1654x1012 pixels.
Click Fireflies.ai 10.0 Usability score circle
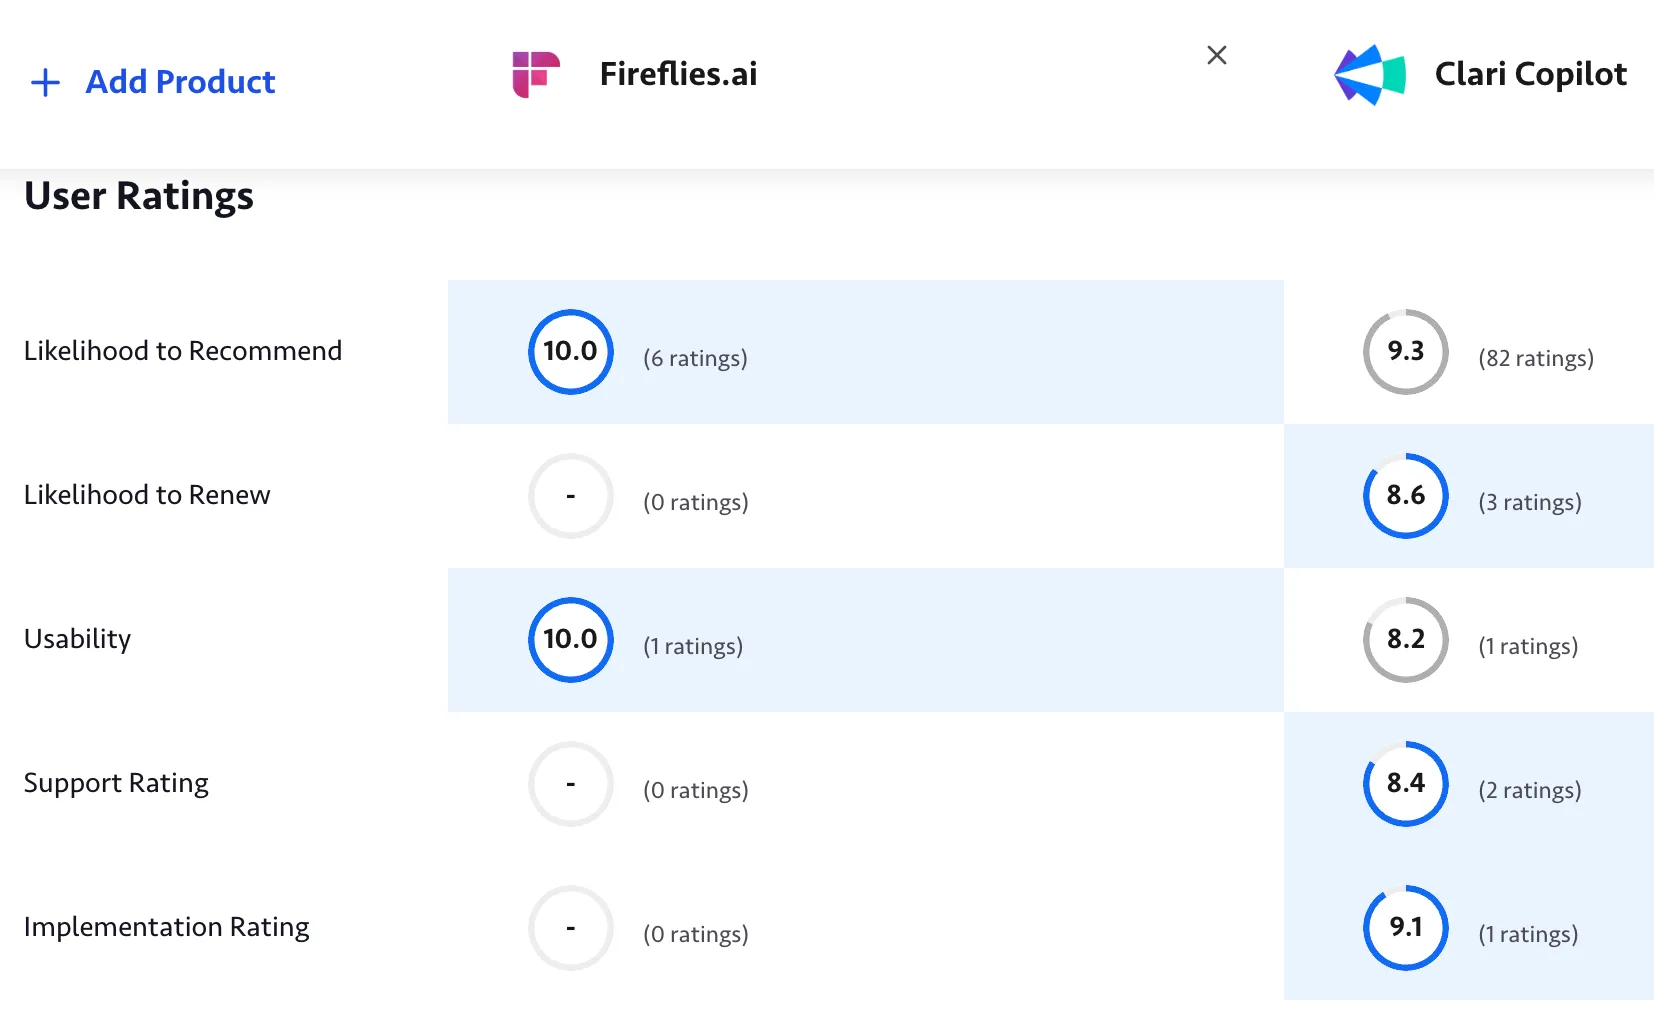(570, 640)
